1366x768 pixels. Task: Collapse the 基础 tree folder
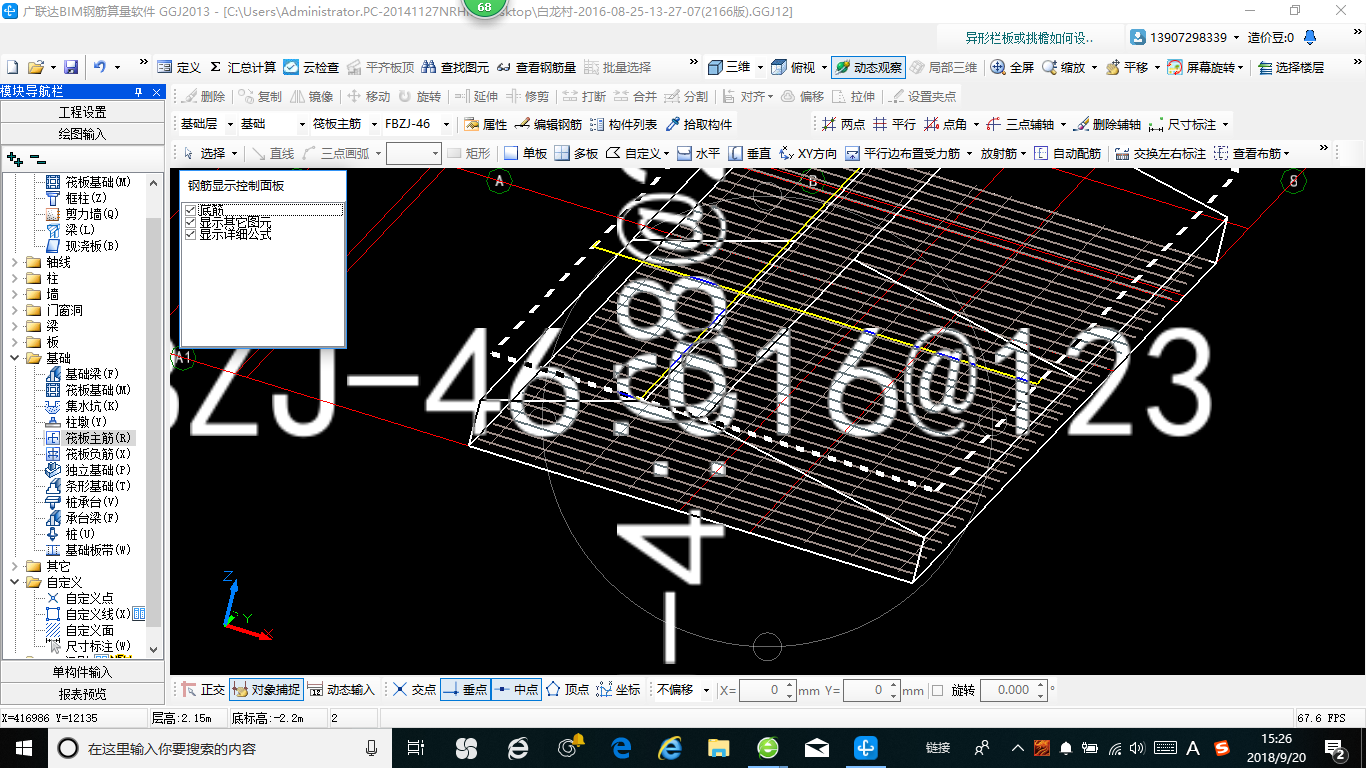pyautogui.click(x=14, y=358)
